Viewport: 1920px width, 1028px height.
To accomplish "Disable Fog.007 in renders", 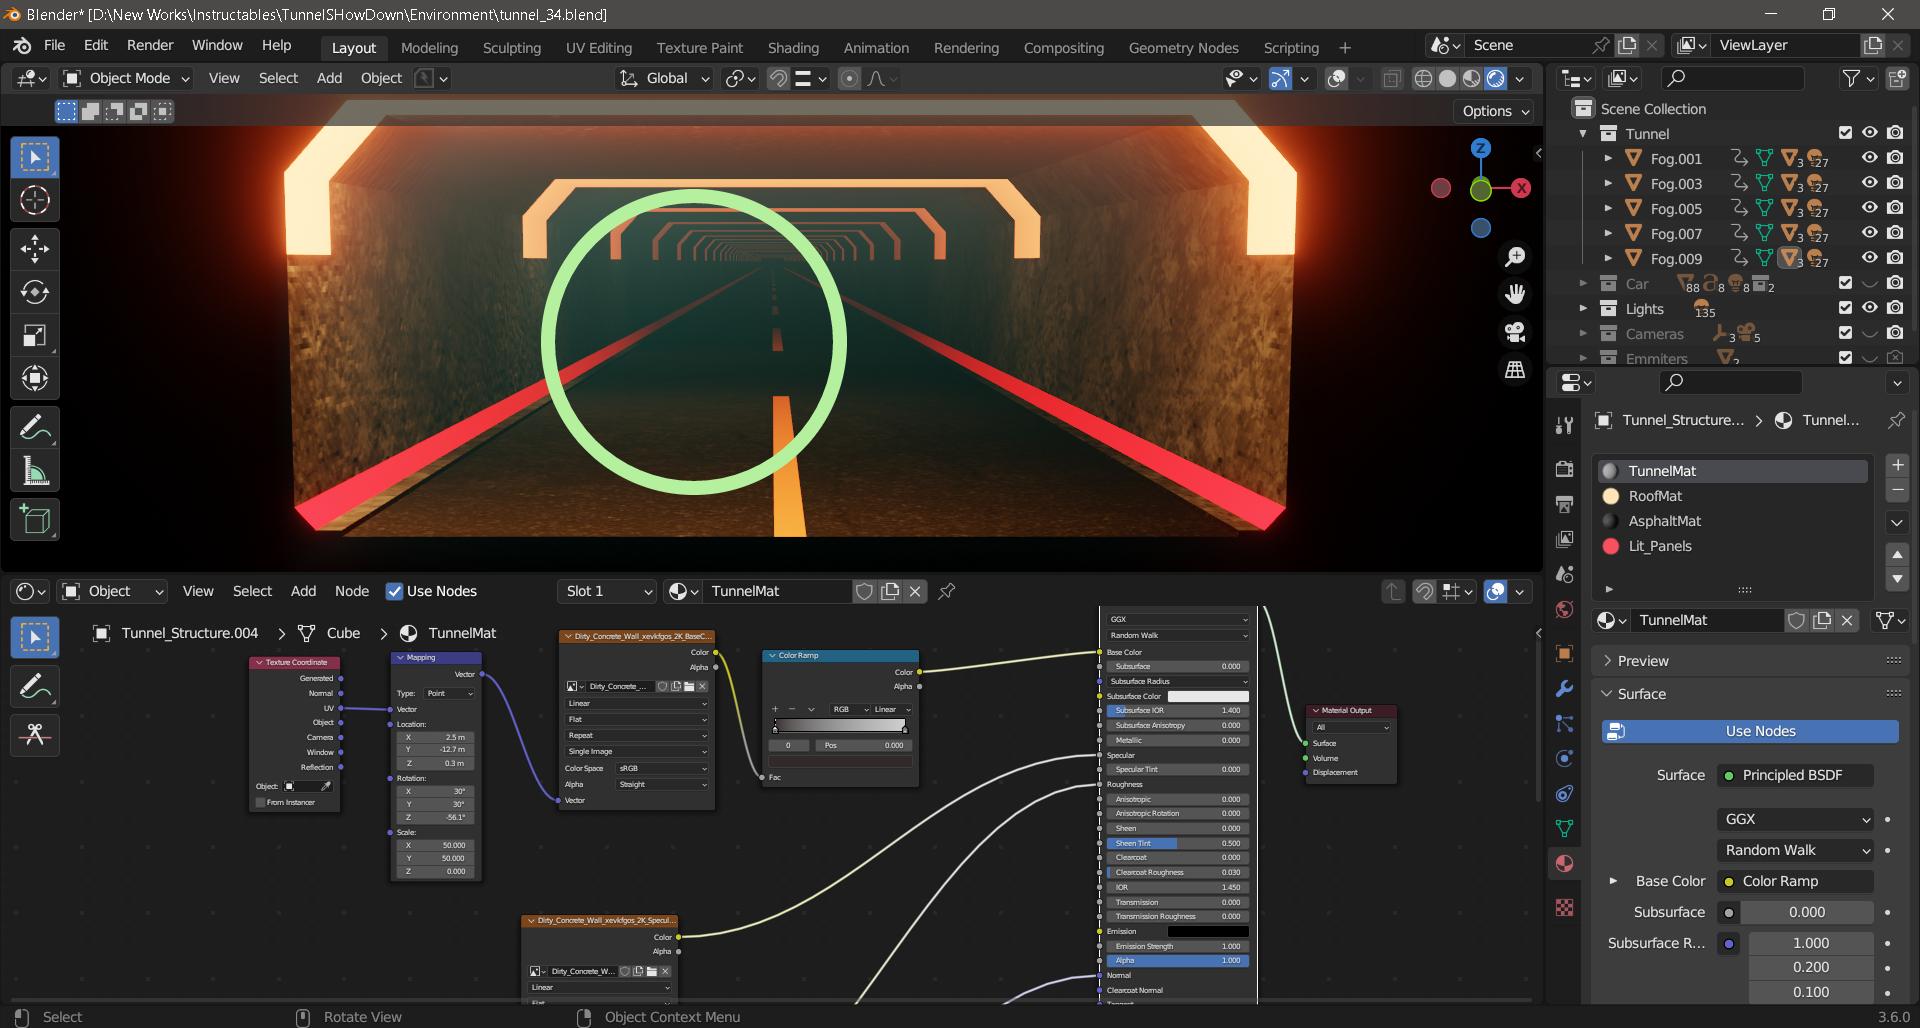I will click(x=1895, y=233).
